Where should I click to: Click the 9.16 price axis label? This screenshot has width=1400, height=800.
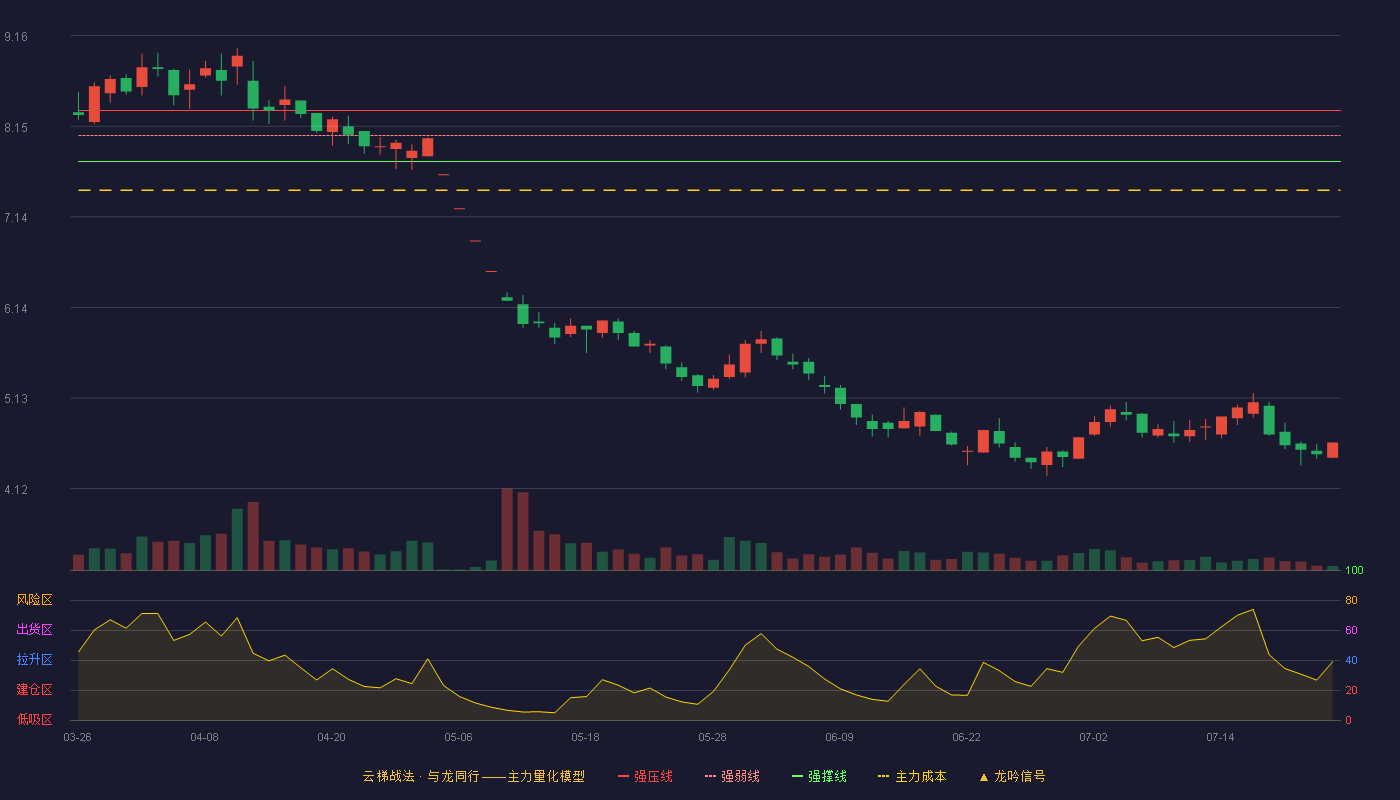[x=16, y=37]
